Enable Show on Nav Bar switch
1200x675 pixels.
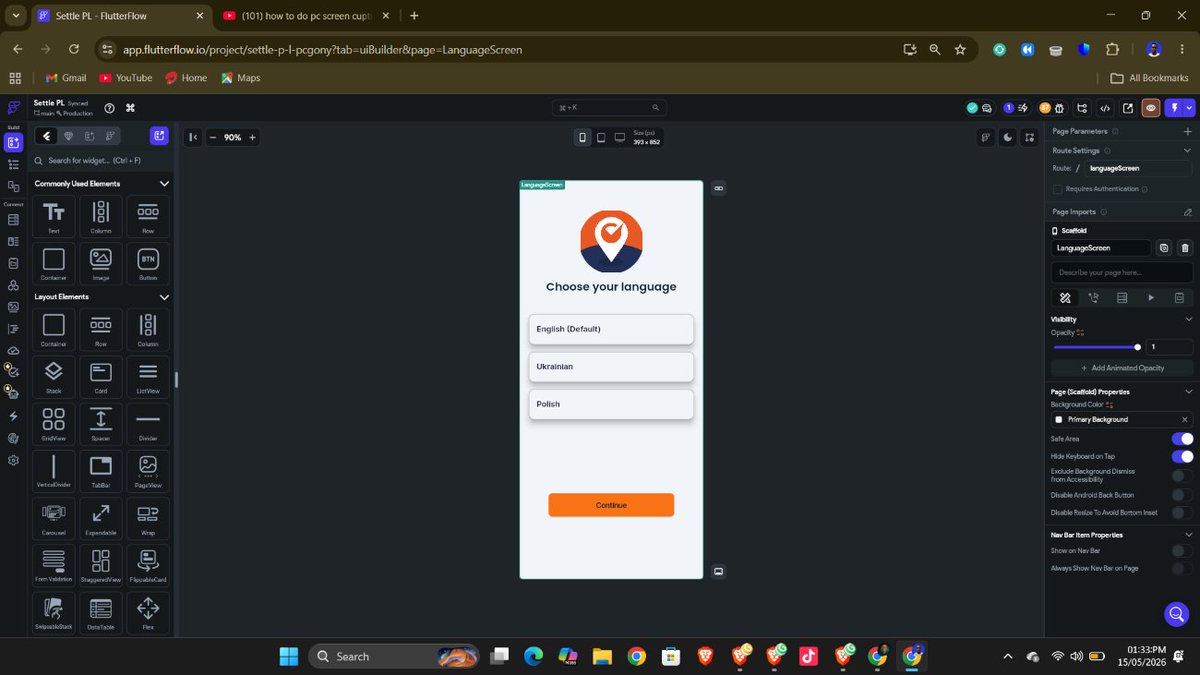pyautogui.click(x=1182, y=551)
